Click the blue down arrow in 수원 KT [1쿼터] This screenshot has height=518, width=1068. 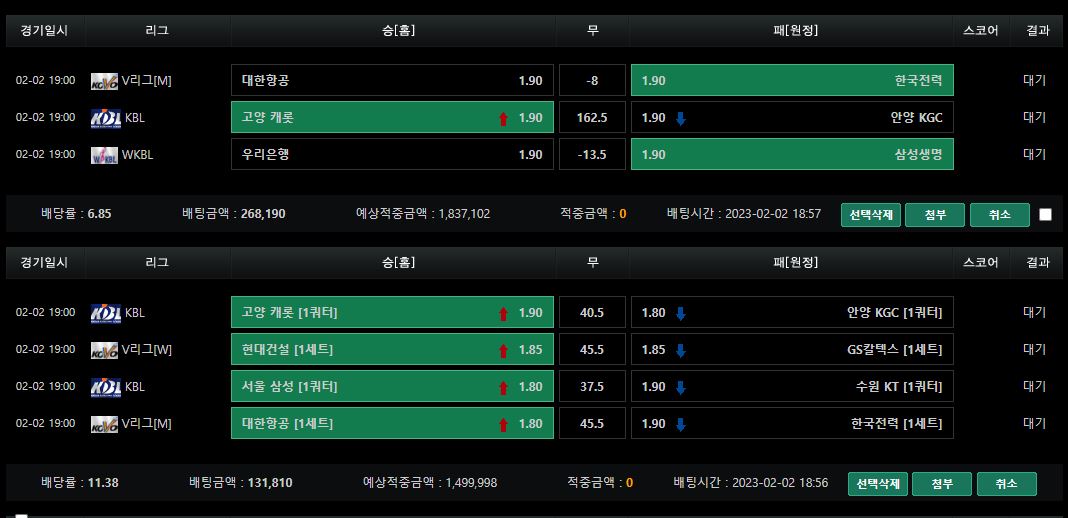tap(680, 387)
